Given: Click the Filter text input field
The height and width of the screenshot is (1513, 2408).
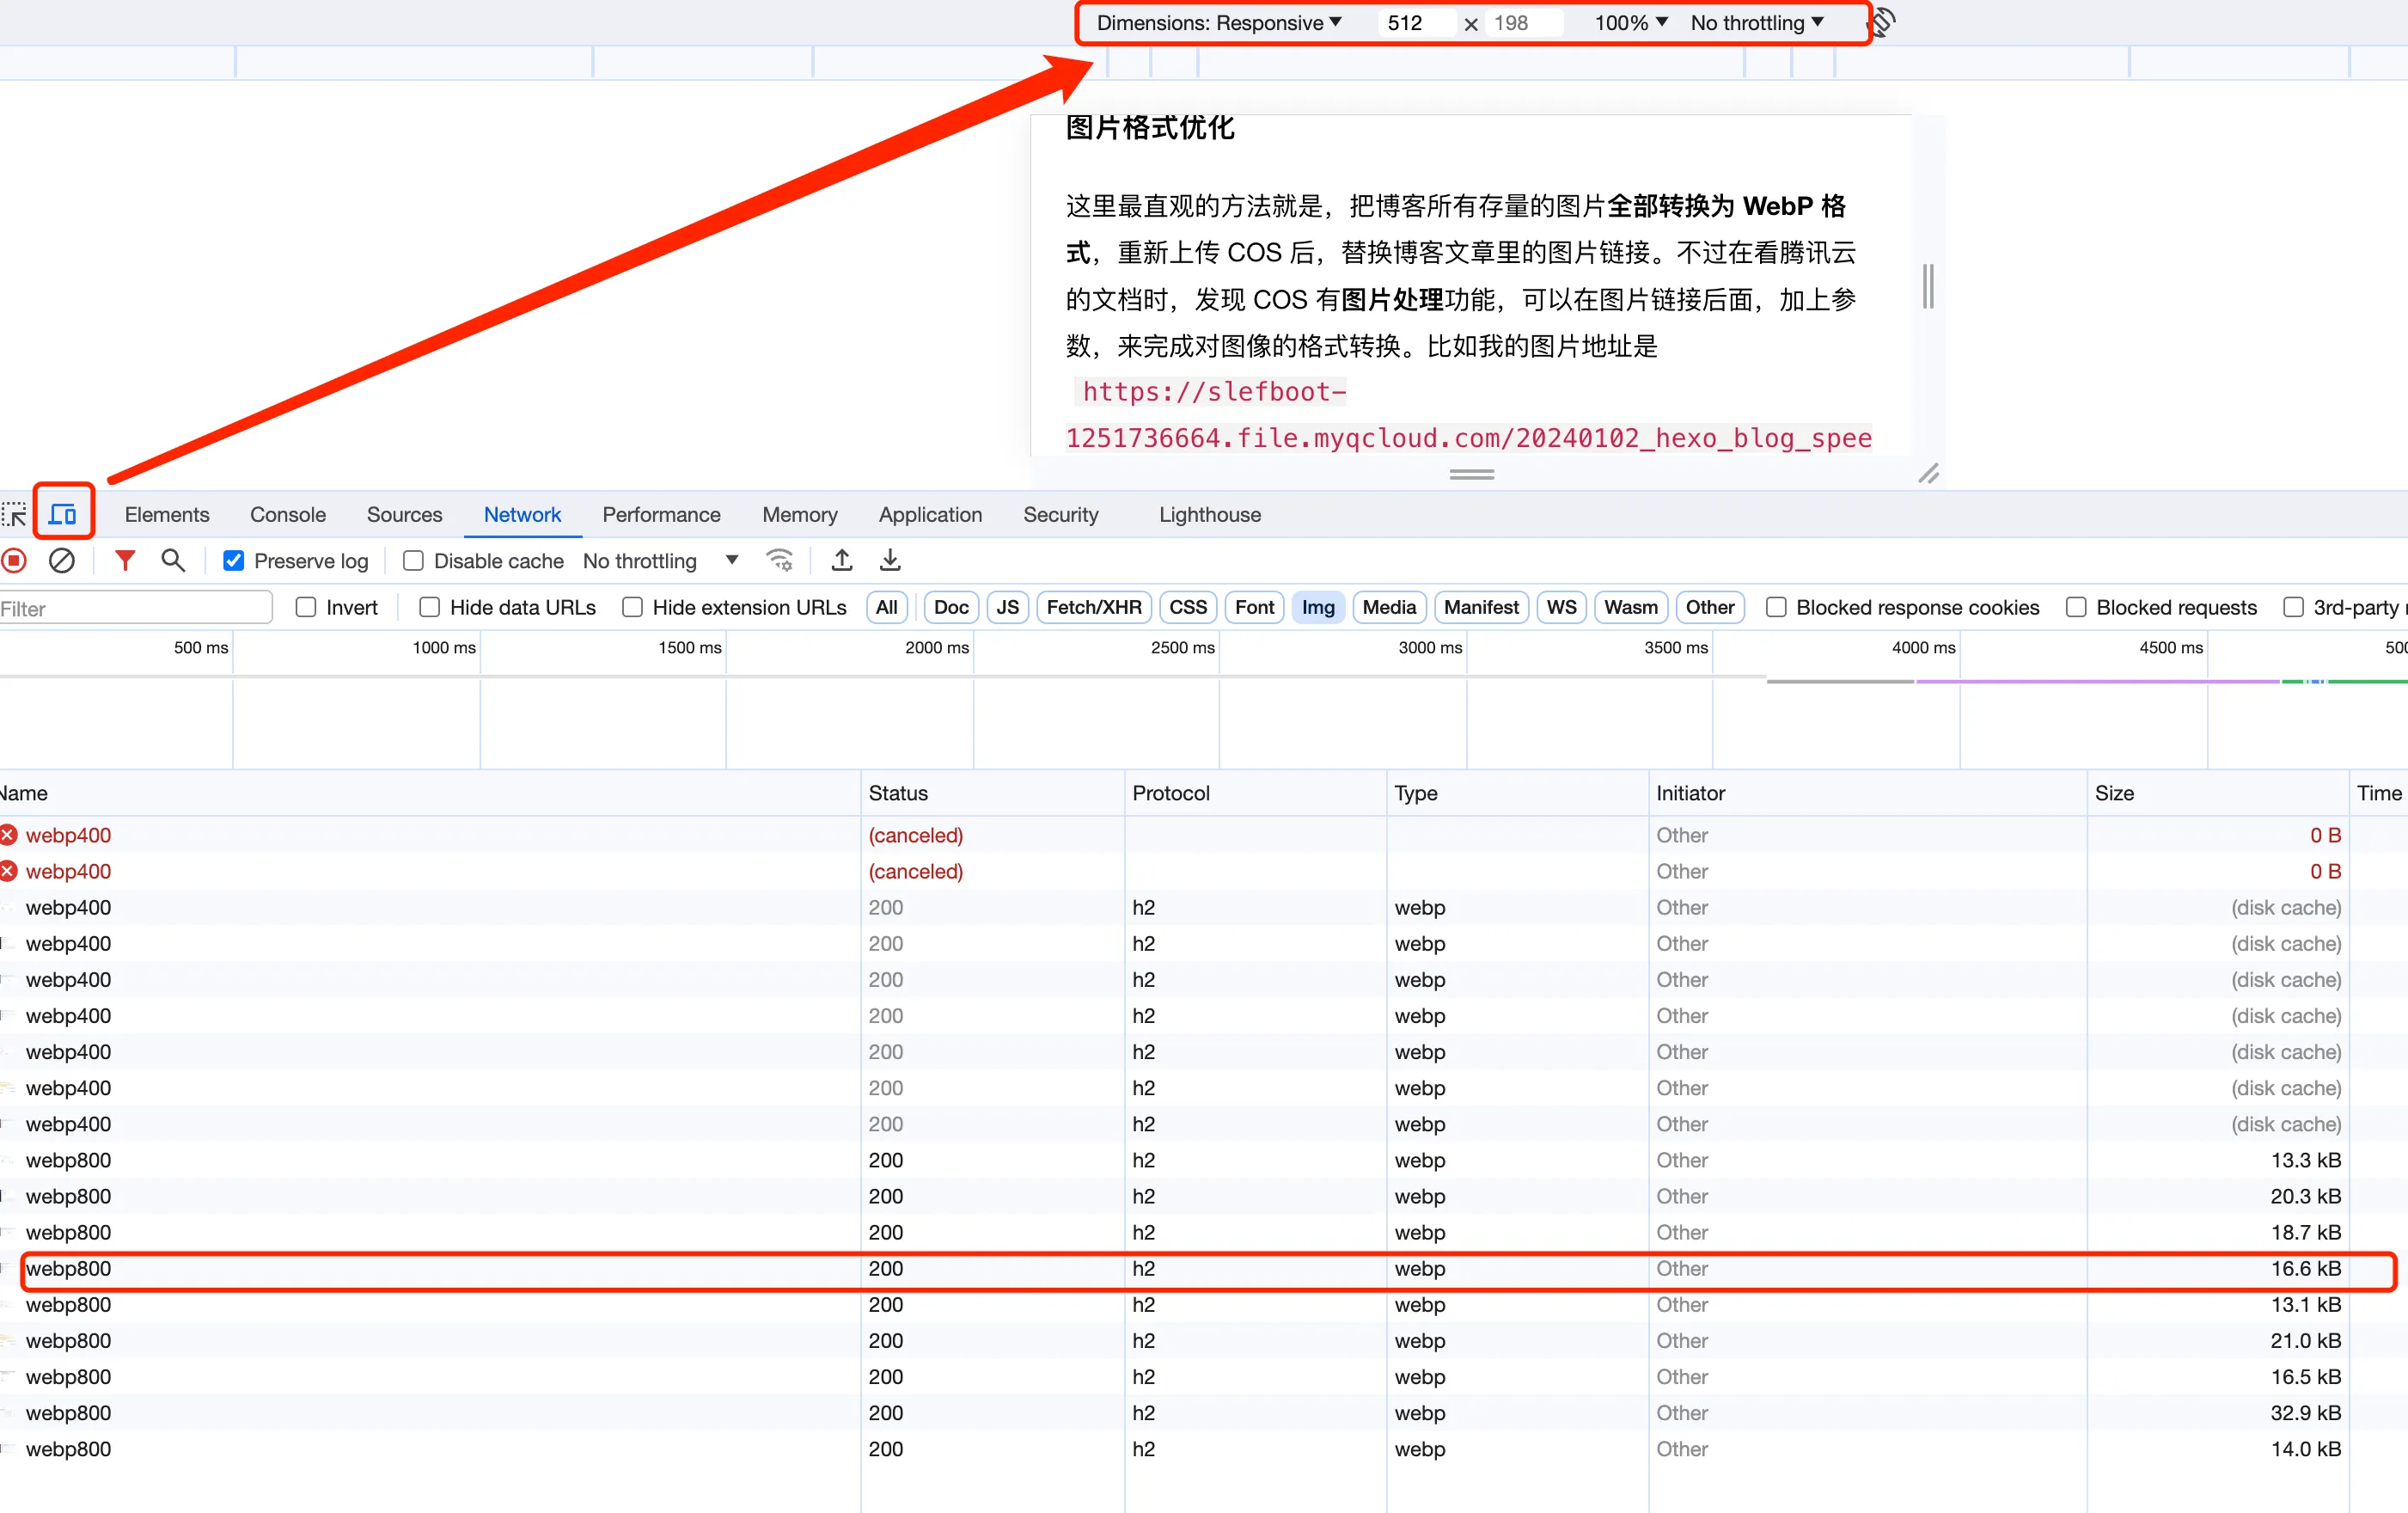Looking at the screenshot, I should tap(135, 608).
